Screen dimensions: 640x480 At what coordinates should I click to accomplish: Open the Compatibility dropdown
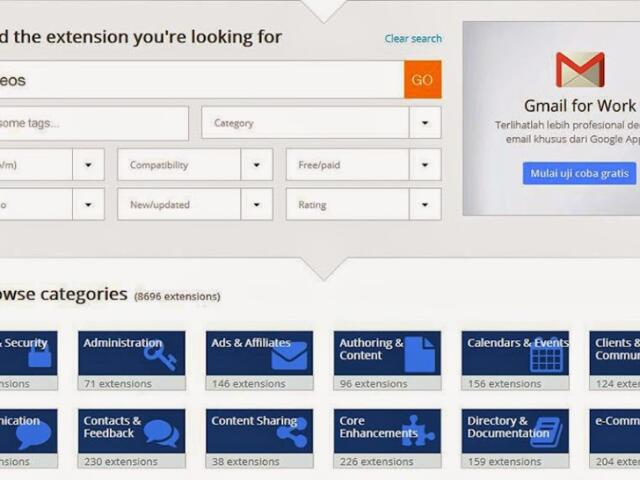[195, 165]
